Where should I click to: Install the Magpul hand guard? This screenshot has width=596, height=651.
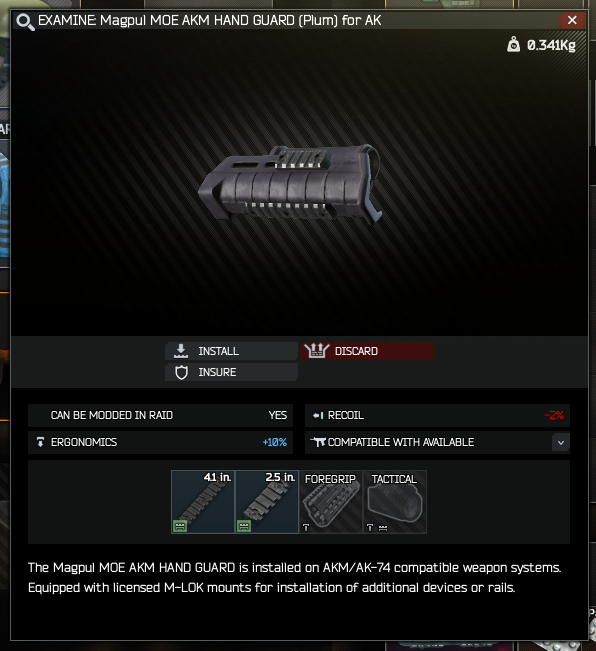point(231,351)
